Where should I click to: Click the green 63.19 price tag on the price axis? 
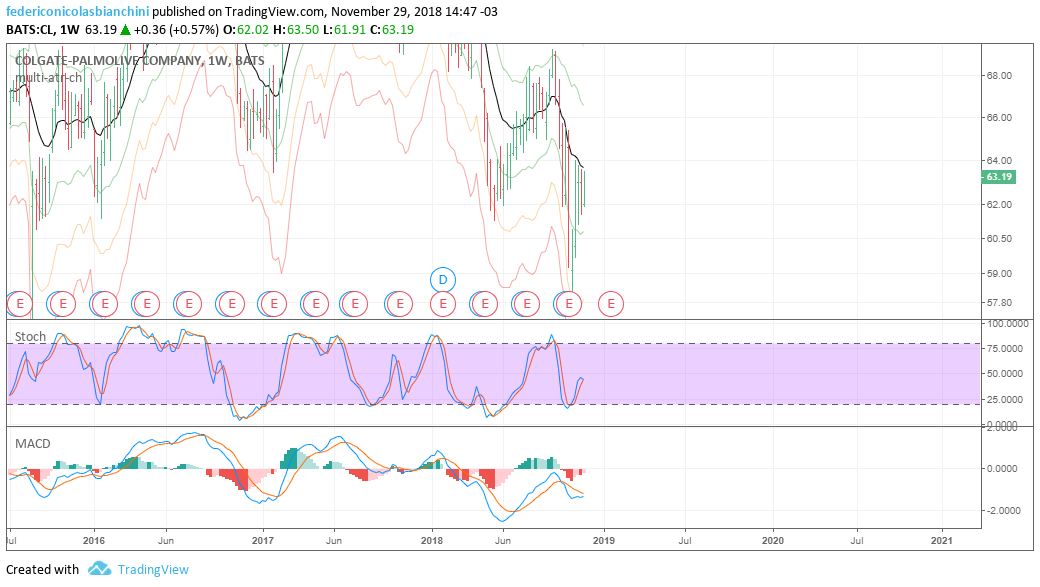[998, 177]
